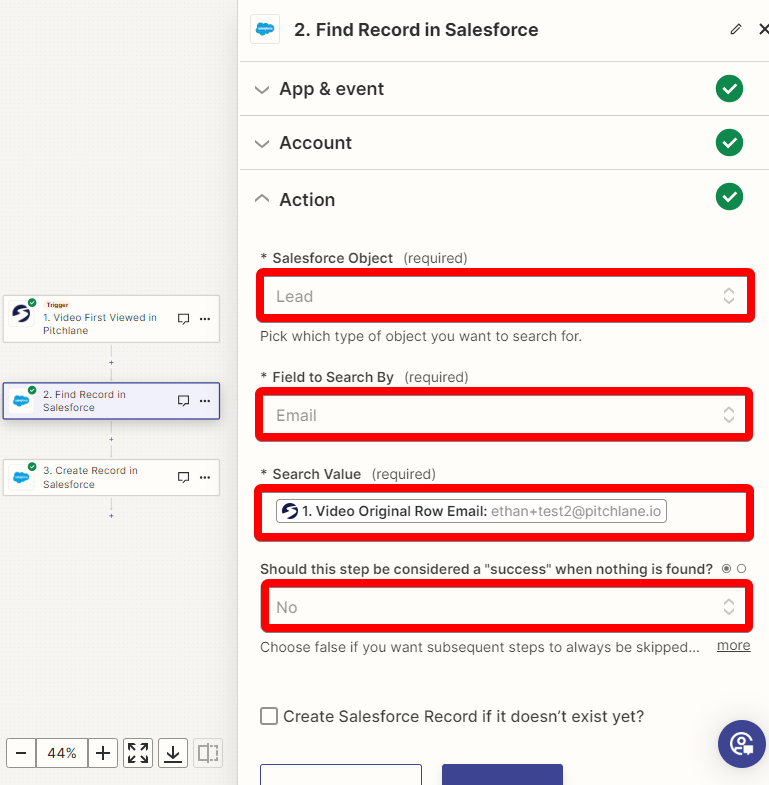Open the three-dot menu on step 3
The width and height of the screenshot is (769, 785).
(x=205, y=478)
